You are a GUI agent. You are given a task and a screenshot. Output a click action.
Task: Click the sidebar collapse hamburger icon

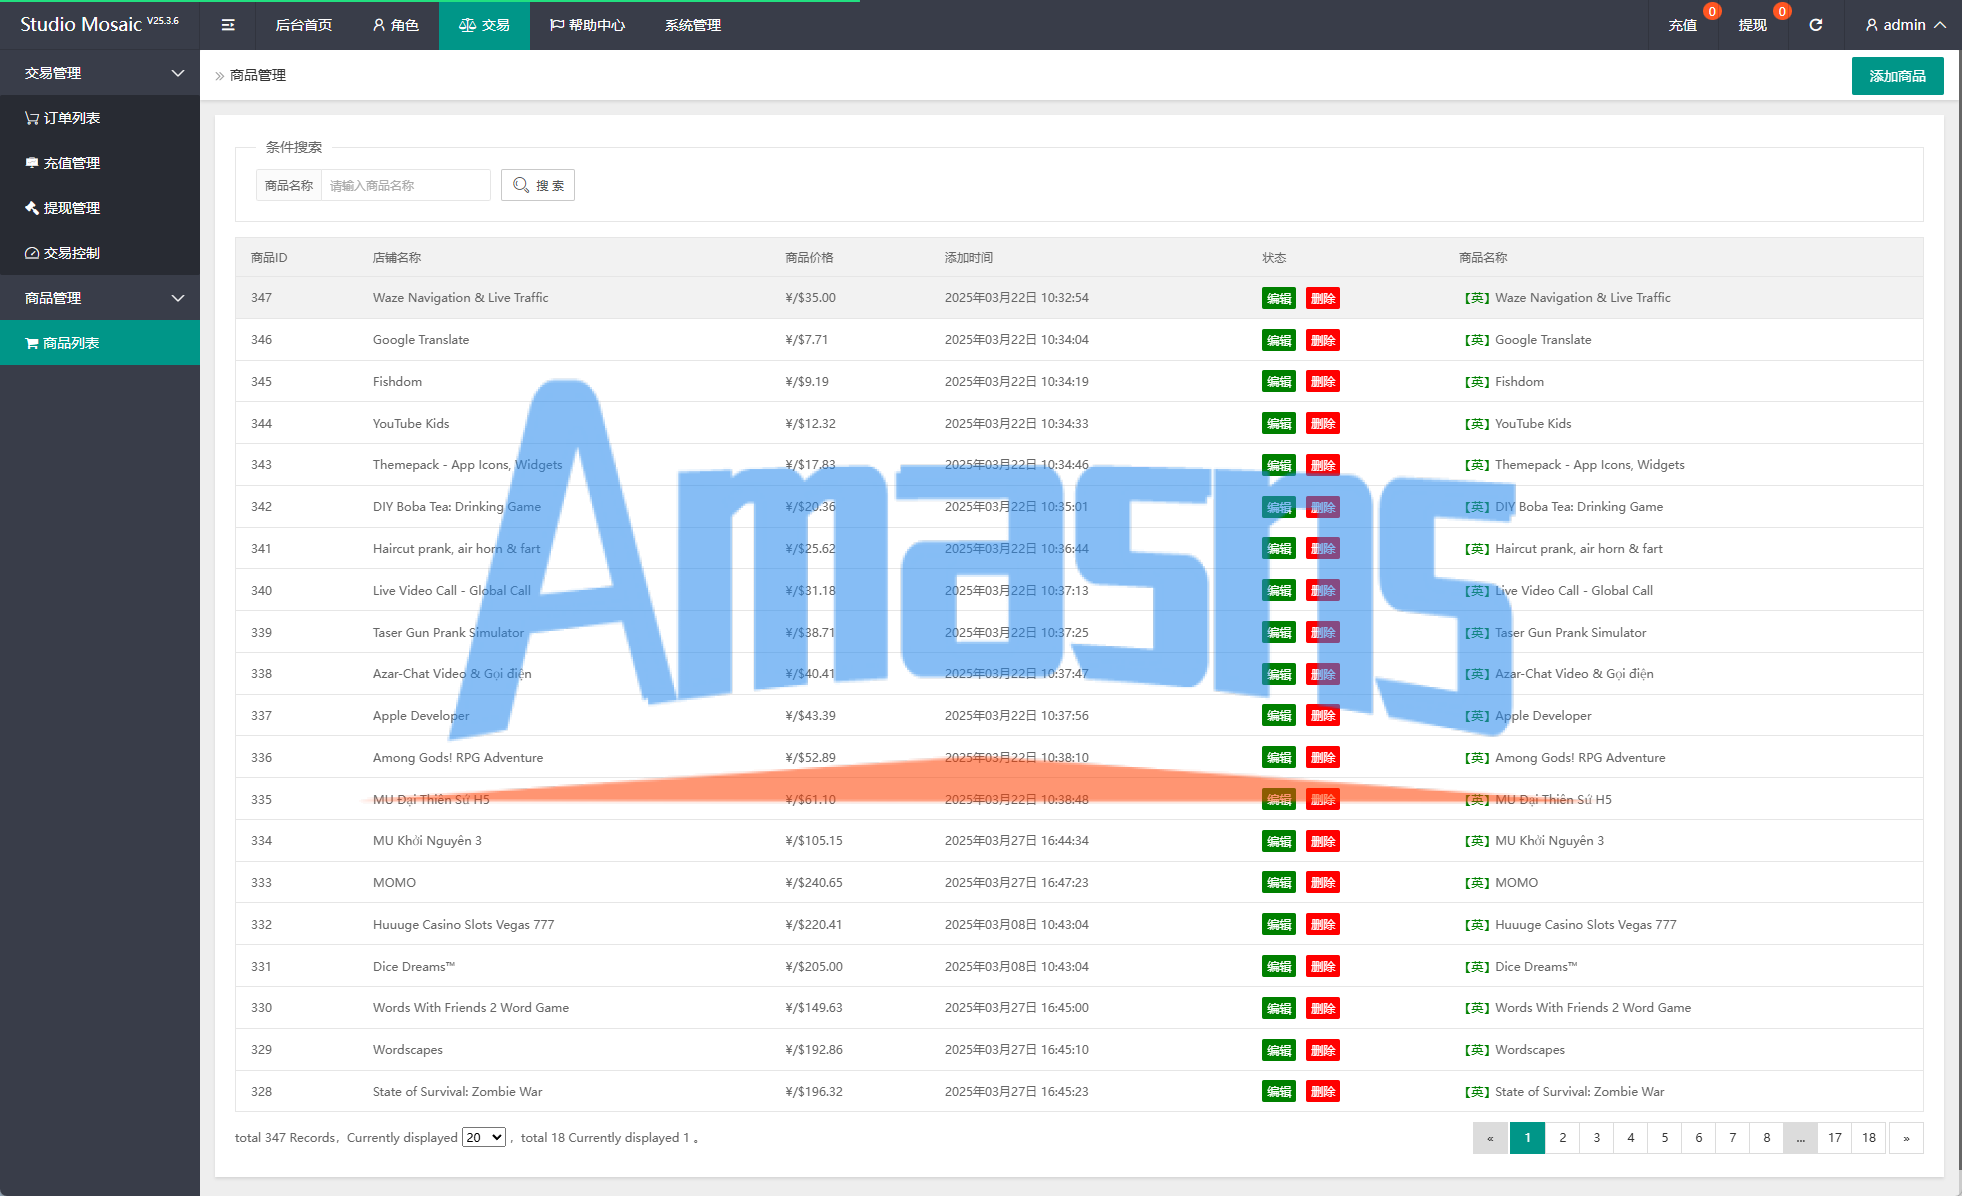[x=228, y=25]
